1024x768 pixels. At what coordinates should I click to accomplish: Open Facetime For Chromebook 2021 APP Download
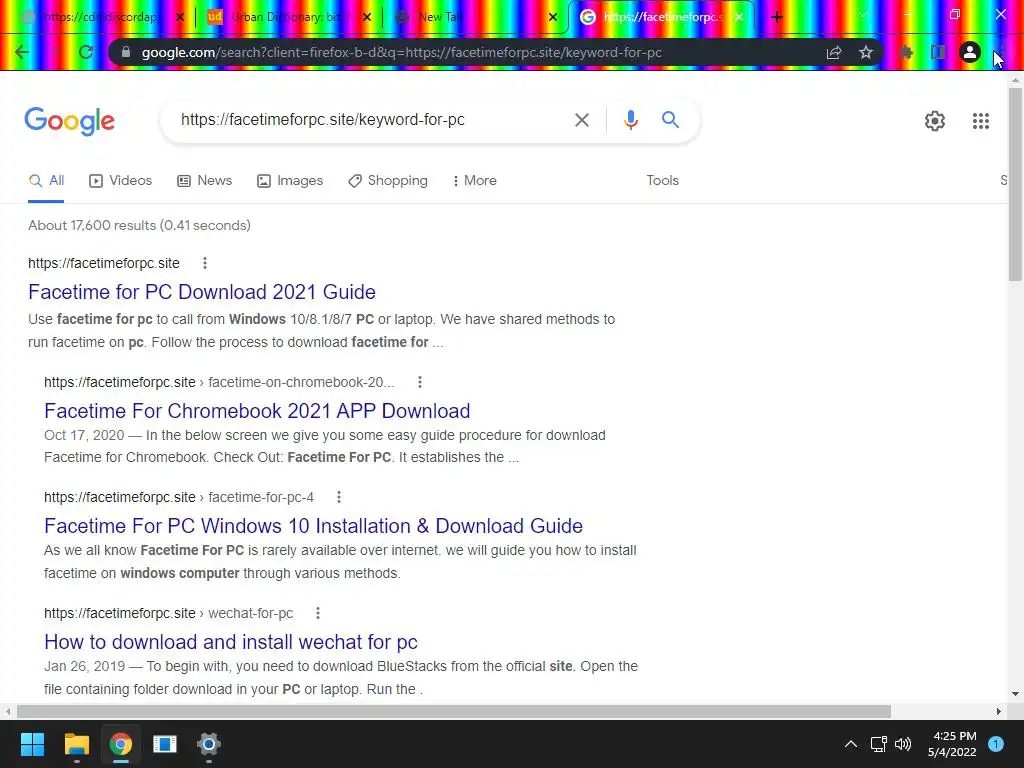point(257,411)
